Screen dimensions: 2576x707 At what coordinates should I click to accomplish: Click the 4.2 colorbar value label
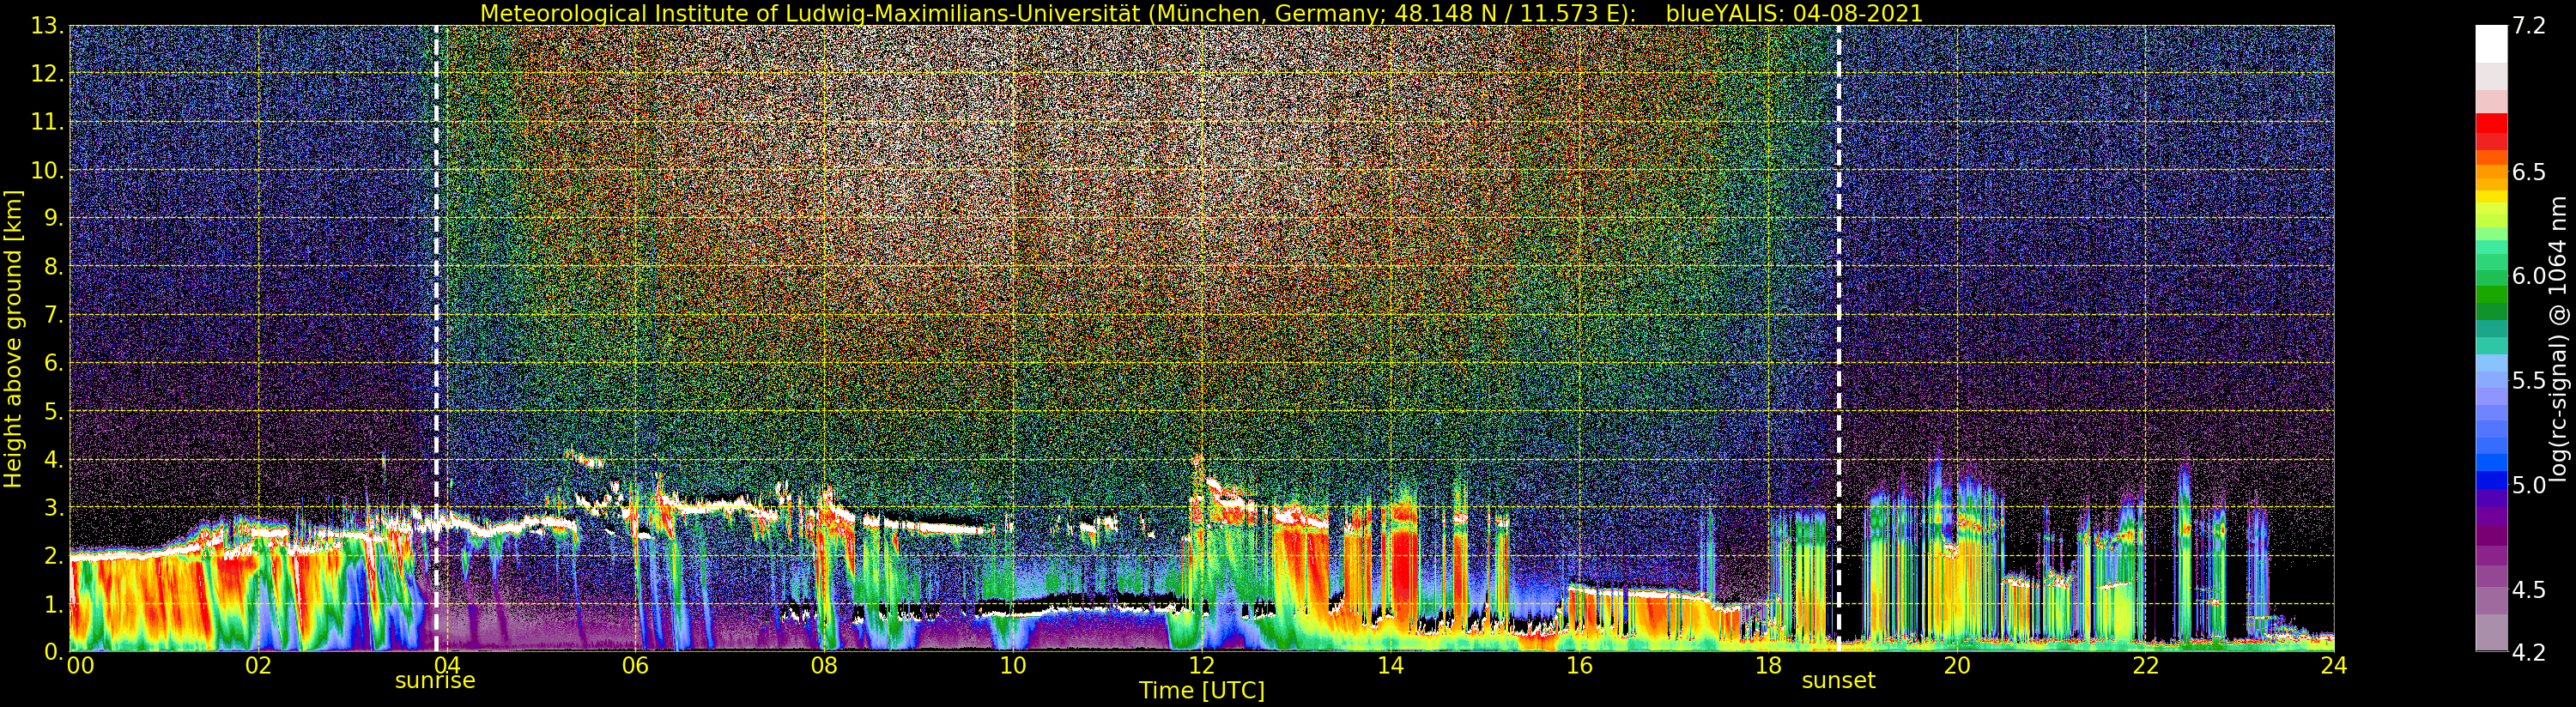pos(2529,652)
